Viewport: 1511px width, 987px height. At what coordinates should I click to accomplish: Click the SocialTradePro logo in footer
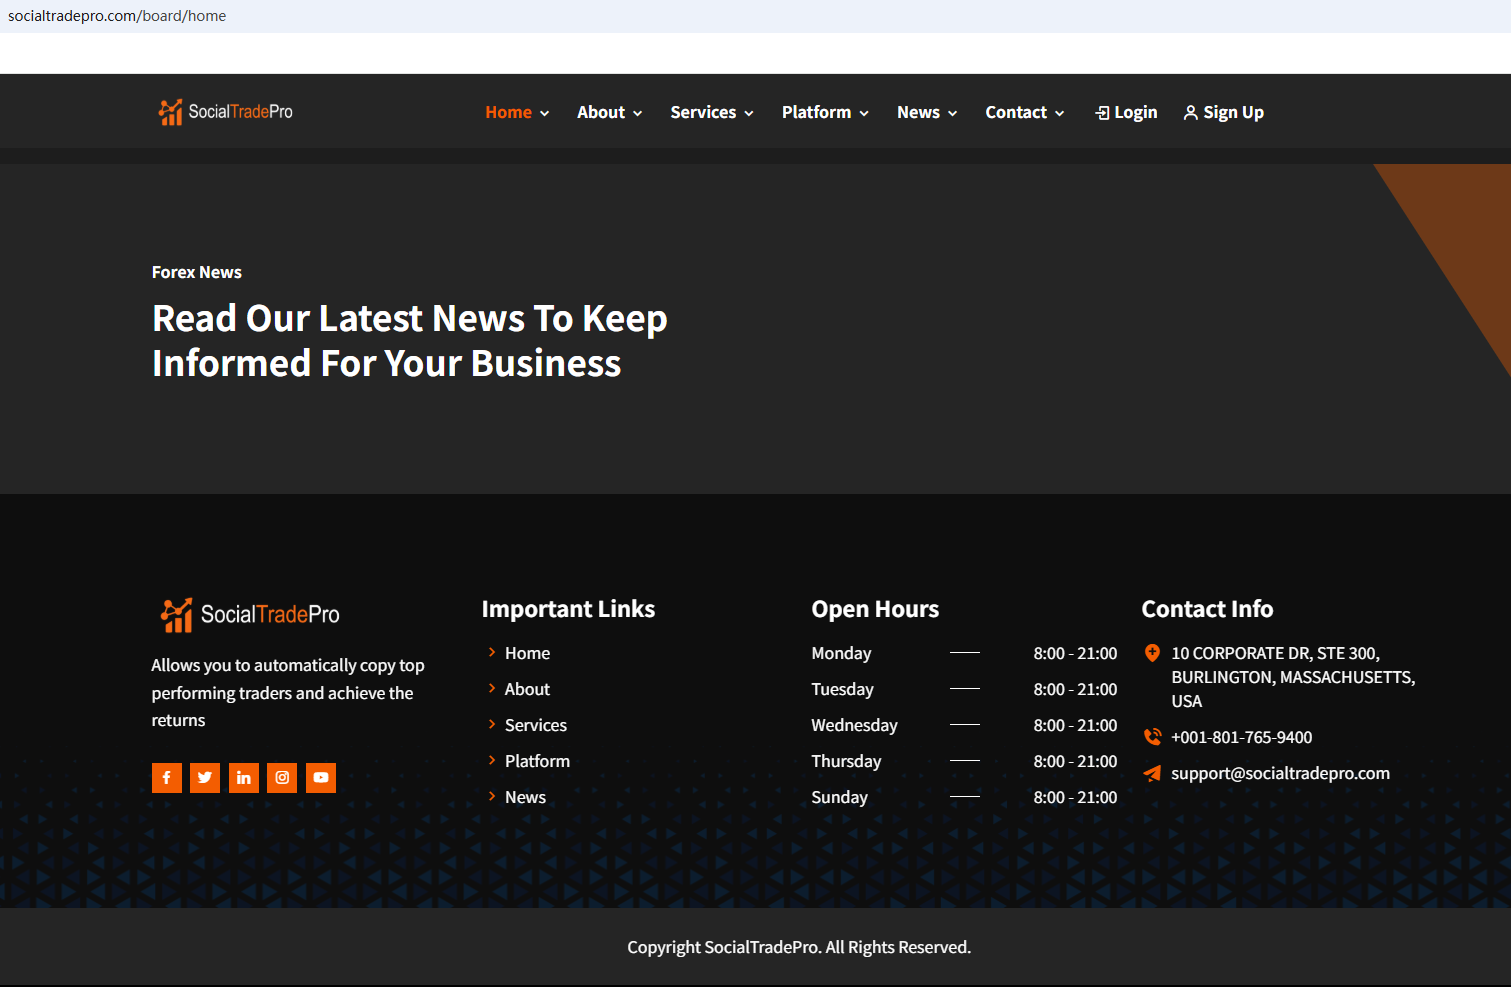(251, 614)
